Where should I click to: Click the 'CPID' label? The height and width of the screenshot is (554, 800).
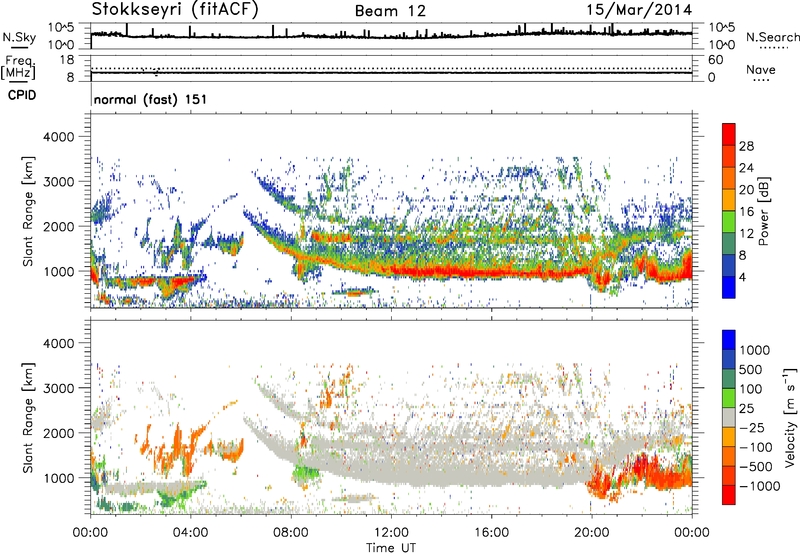[x=22, y=95]
